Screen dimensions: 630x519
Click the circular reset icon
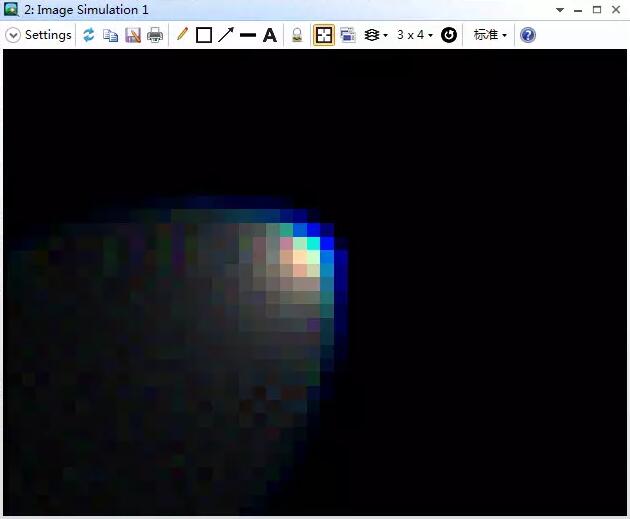(449, 35)
